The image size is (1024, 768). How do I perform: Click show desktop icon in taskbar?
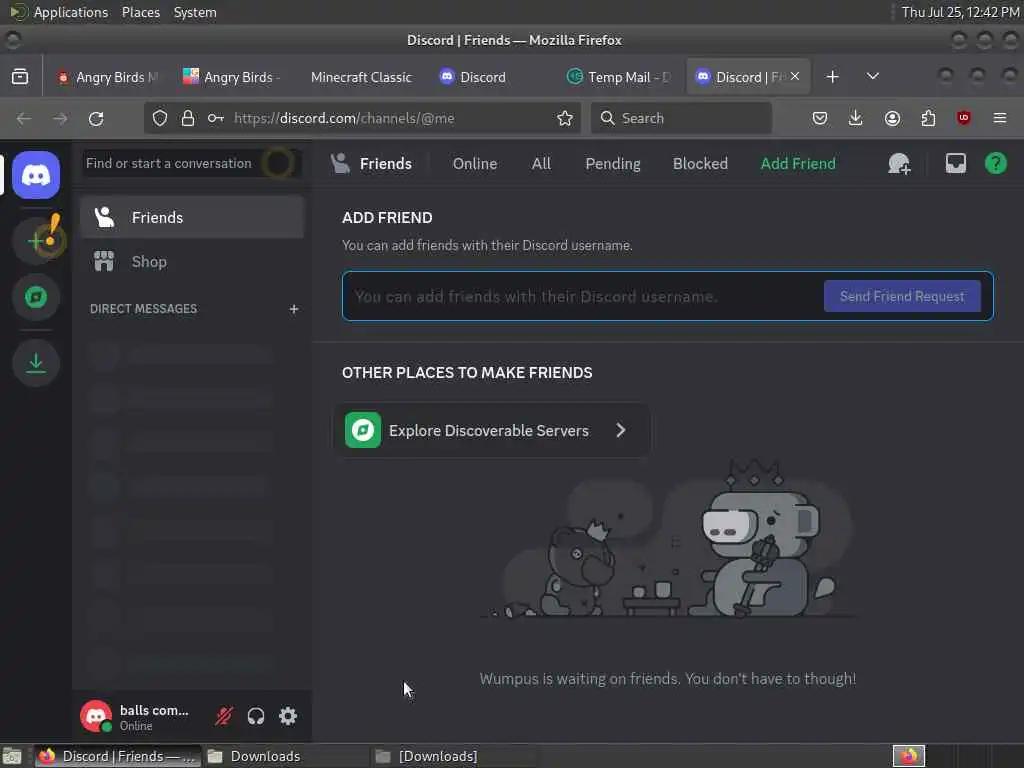tap(12, 756)
